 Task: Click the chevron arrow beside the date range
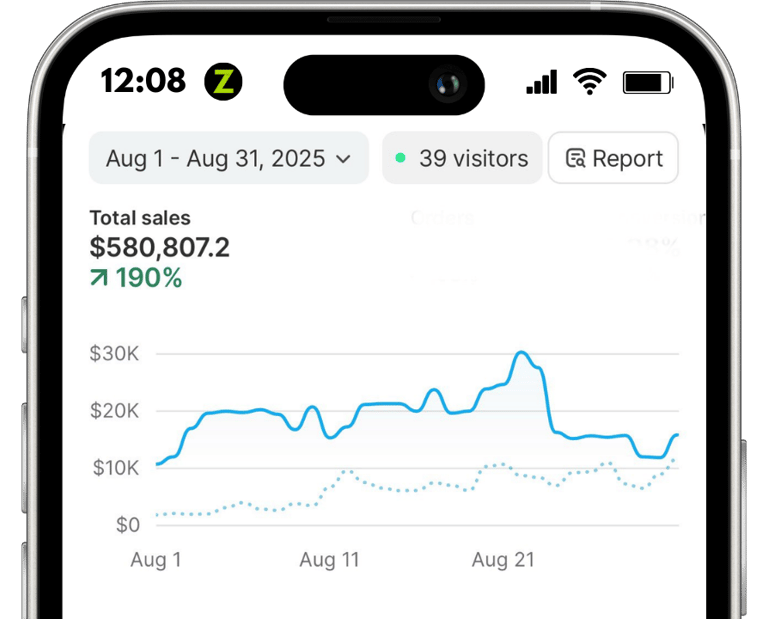point(343,159)
